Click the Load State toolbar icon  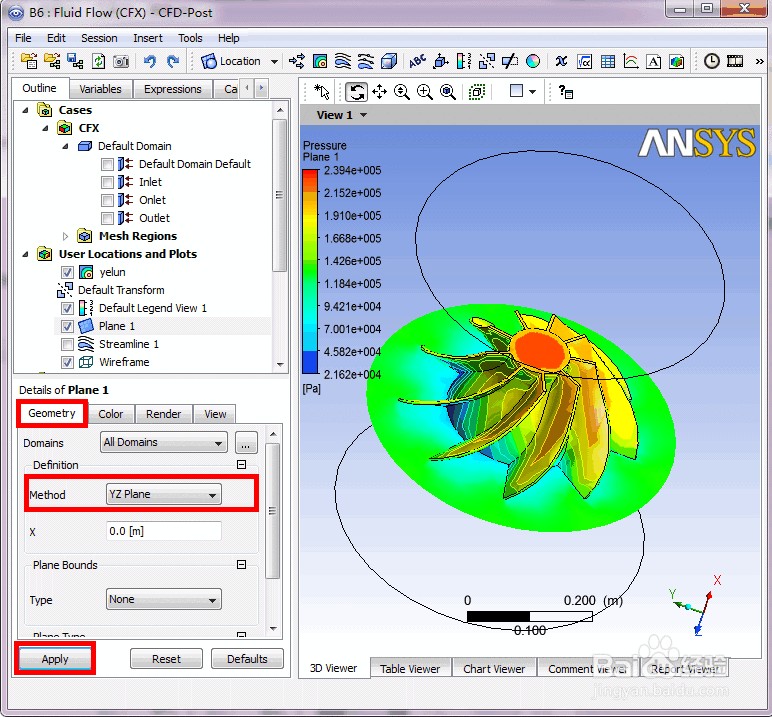[52, 61]
